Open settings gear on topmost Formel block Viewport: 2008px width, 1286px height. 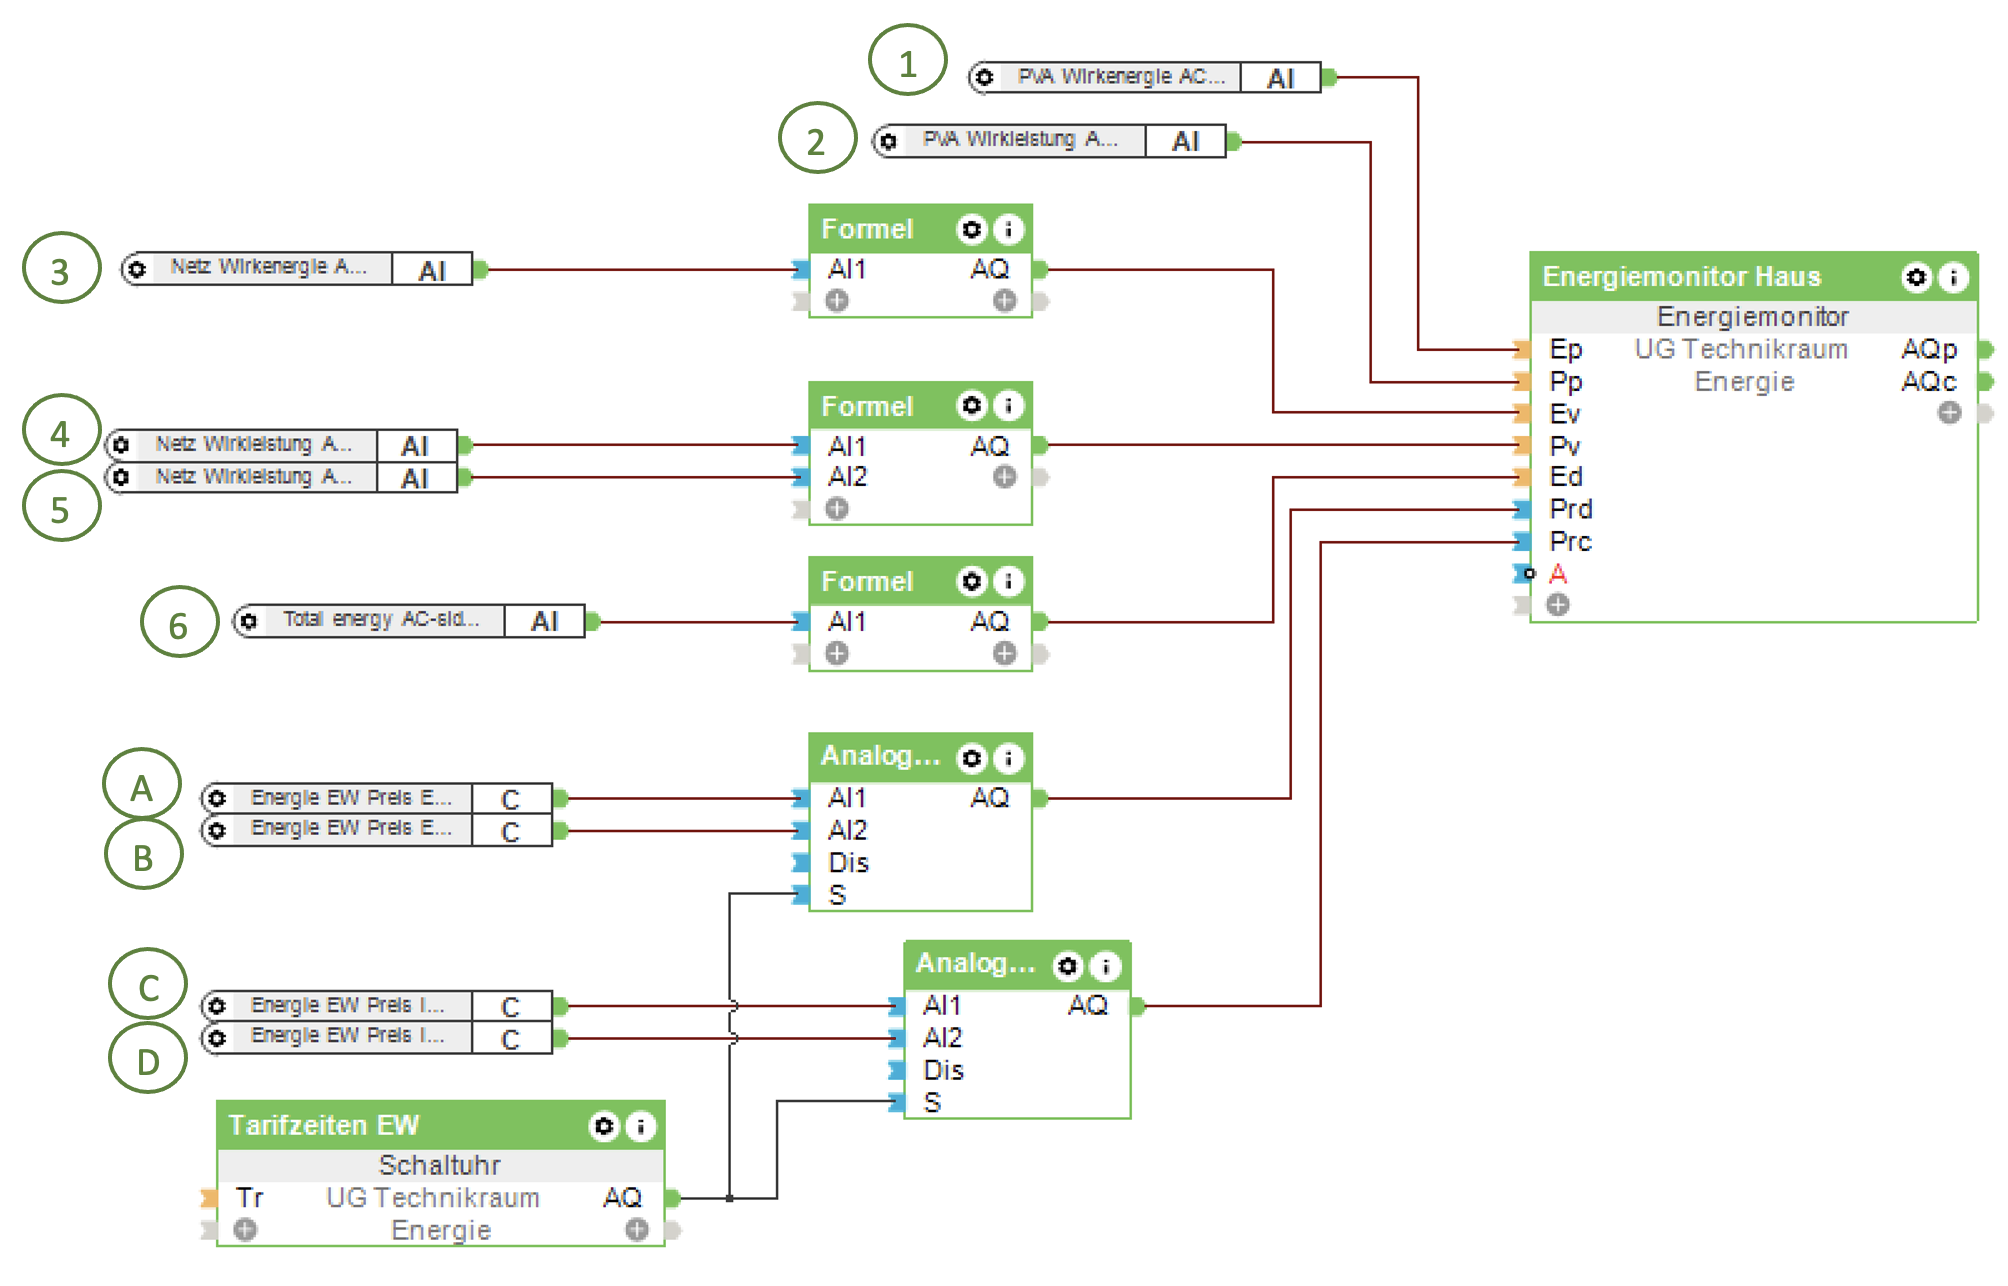point(971,230)
